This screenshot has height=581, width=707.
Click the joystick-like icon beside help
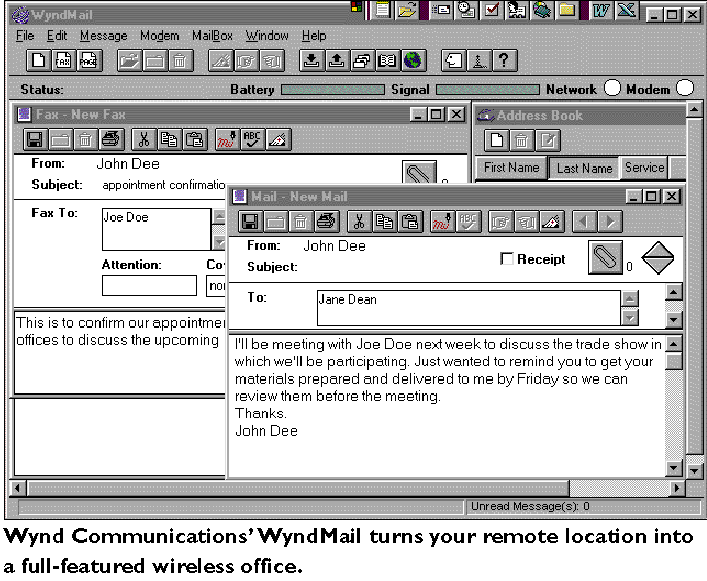coord(479,60)
